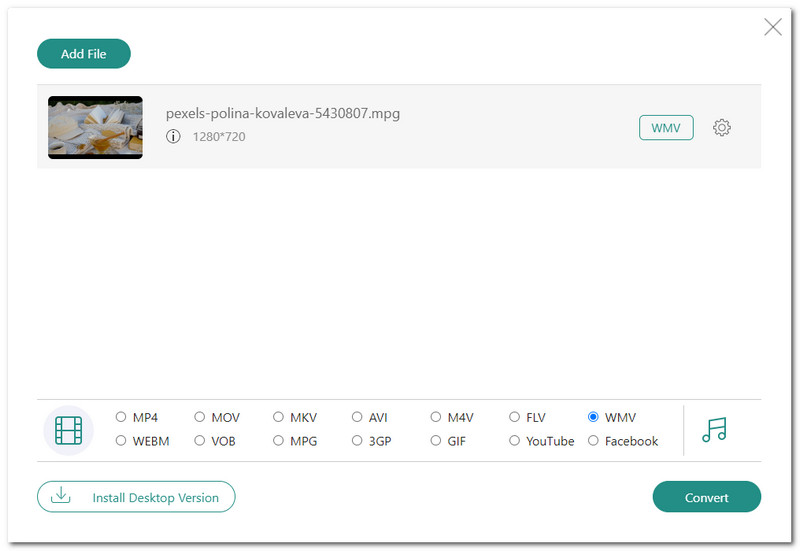This screenshot has width=800, height=551.
Task: Click the info icon beside 1280*720
Action: coord(173,137)
